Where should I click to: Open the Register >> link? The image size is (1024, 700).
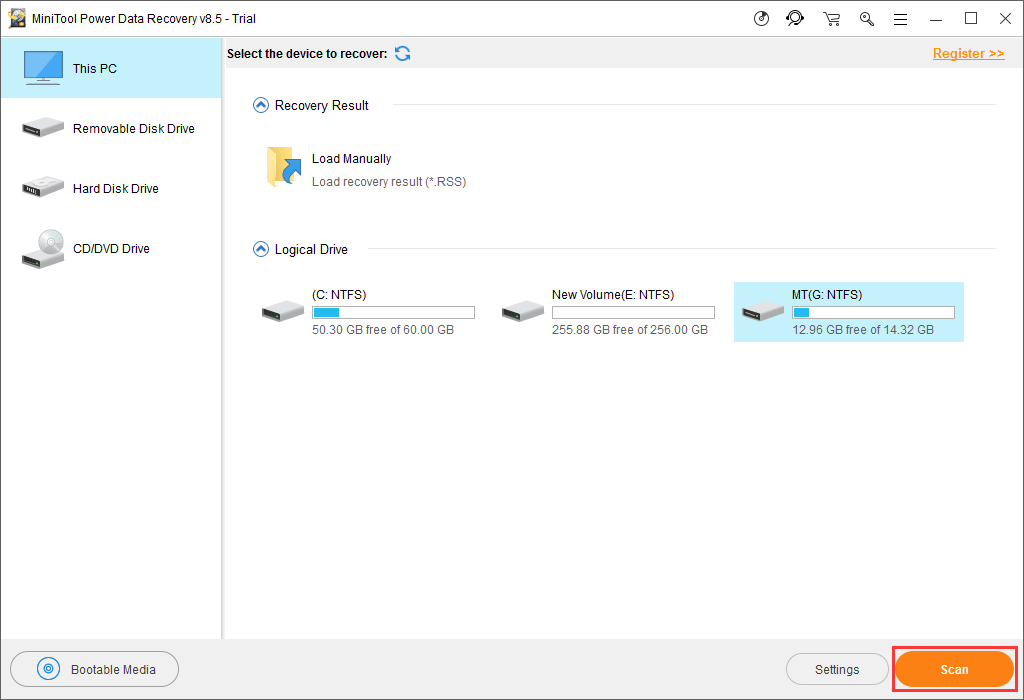968,54
